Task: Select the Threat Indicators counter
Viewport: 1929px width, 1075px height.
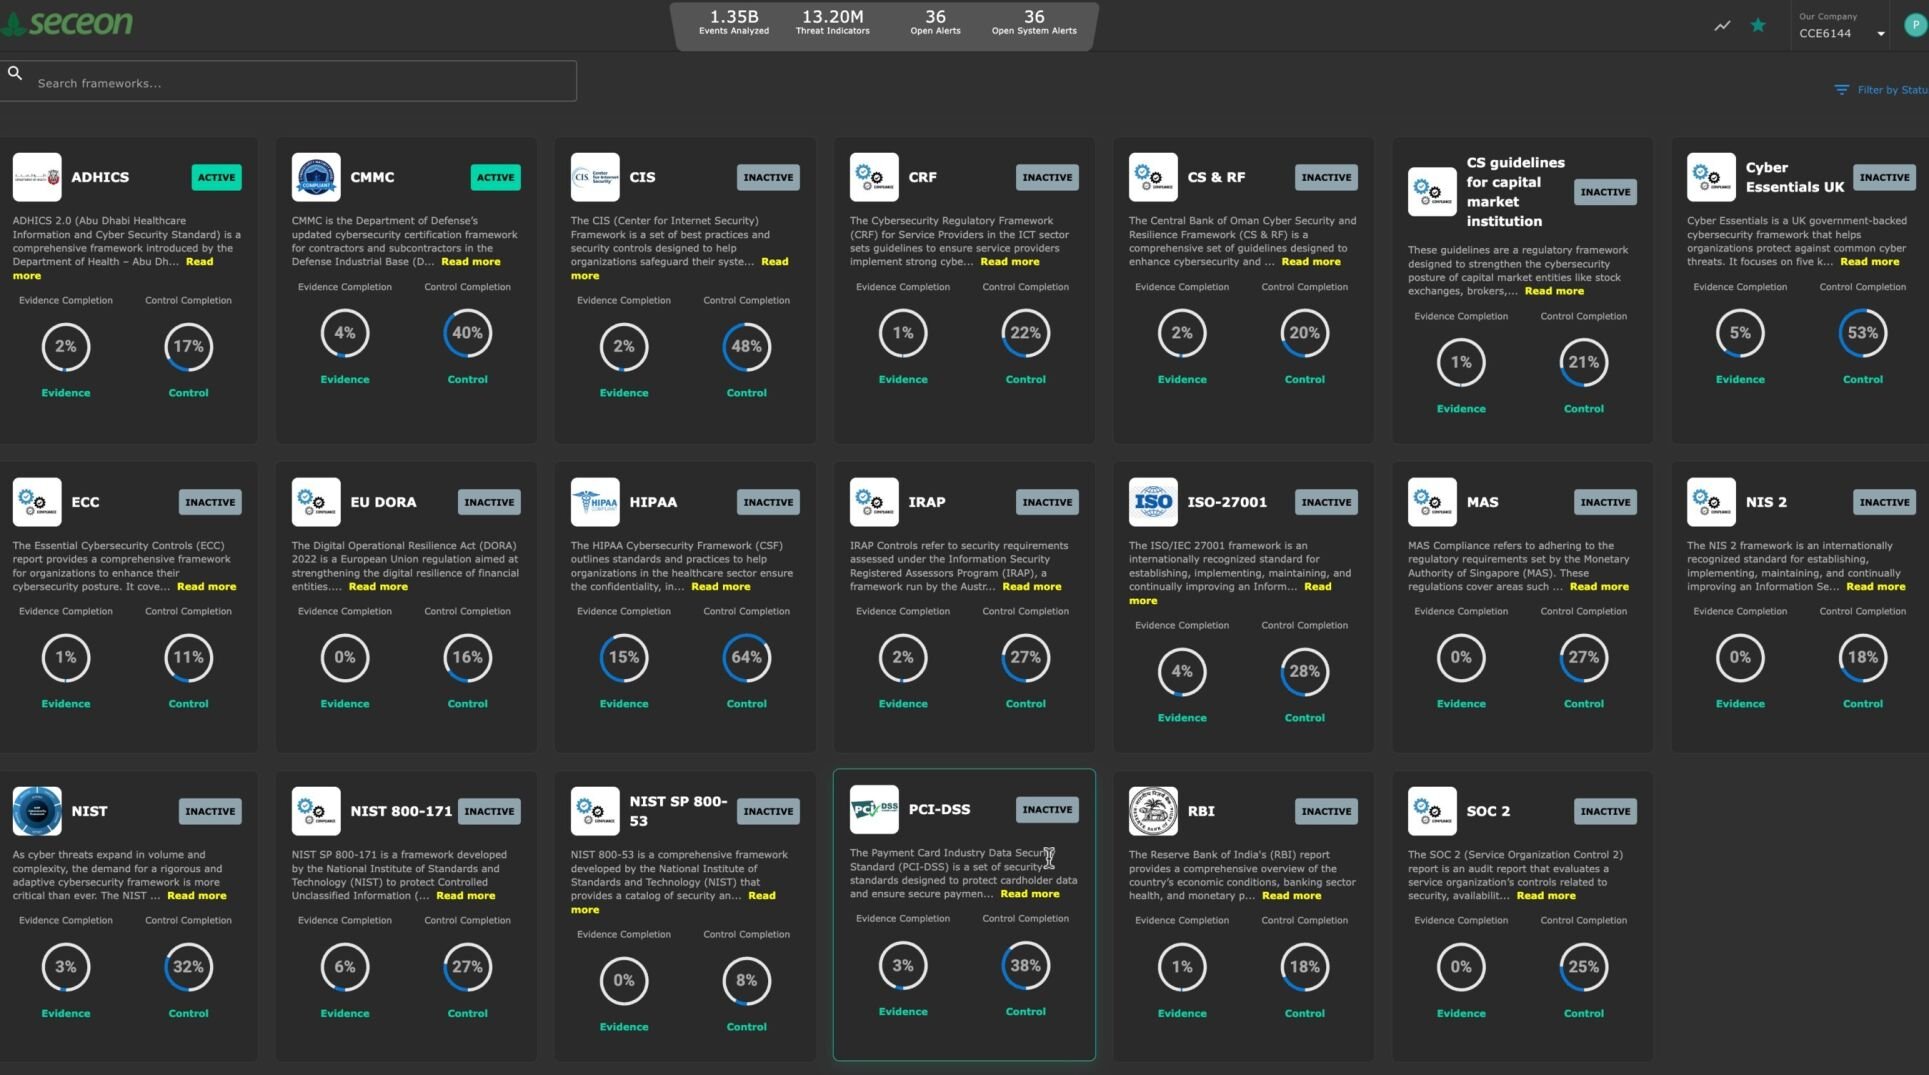Action: click(x=831, y=21)
